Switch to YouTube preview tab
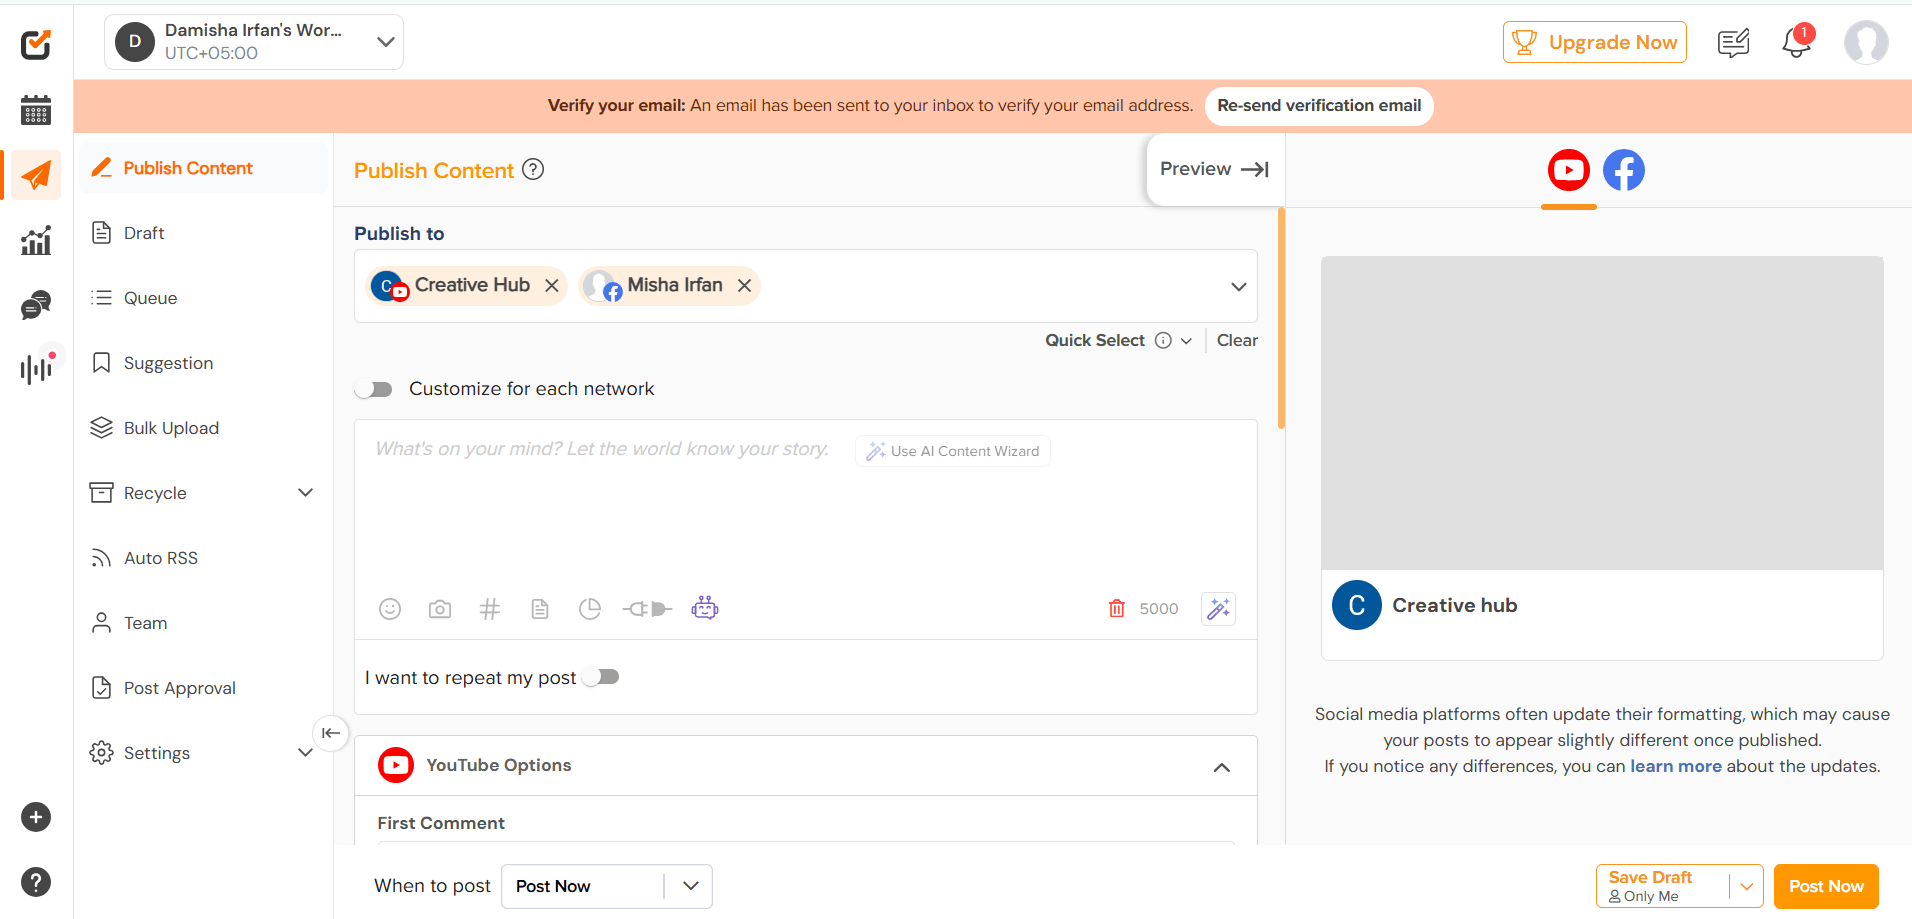The image size is (1912, 919). (1569, 170)
